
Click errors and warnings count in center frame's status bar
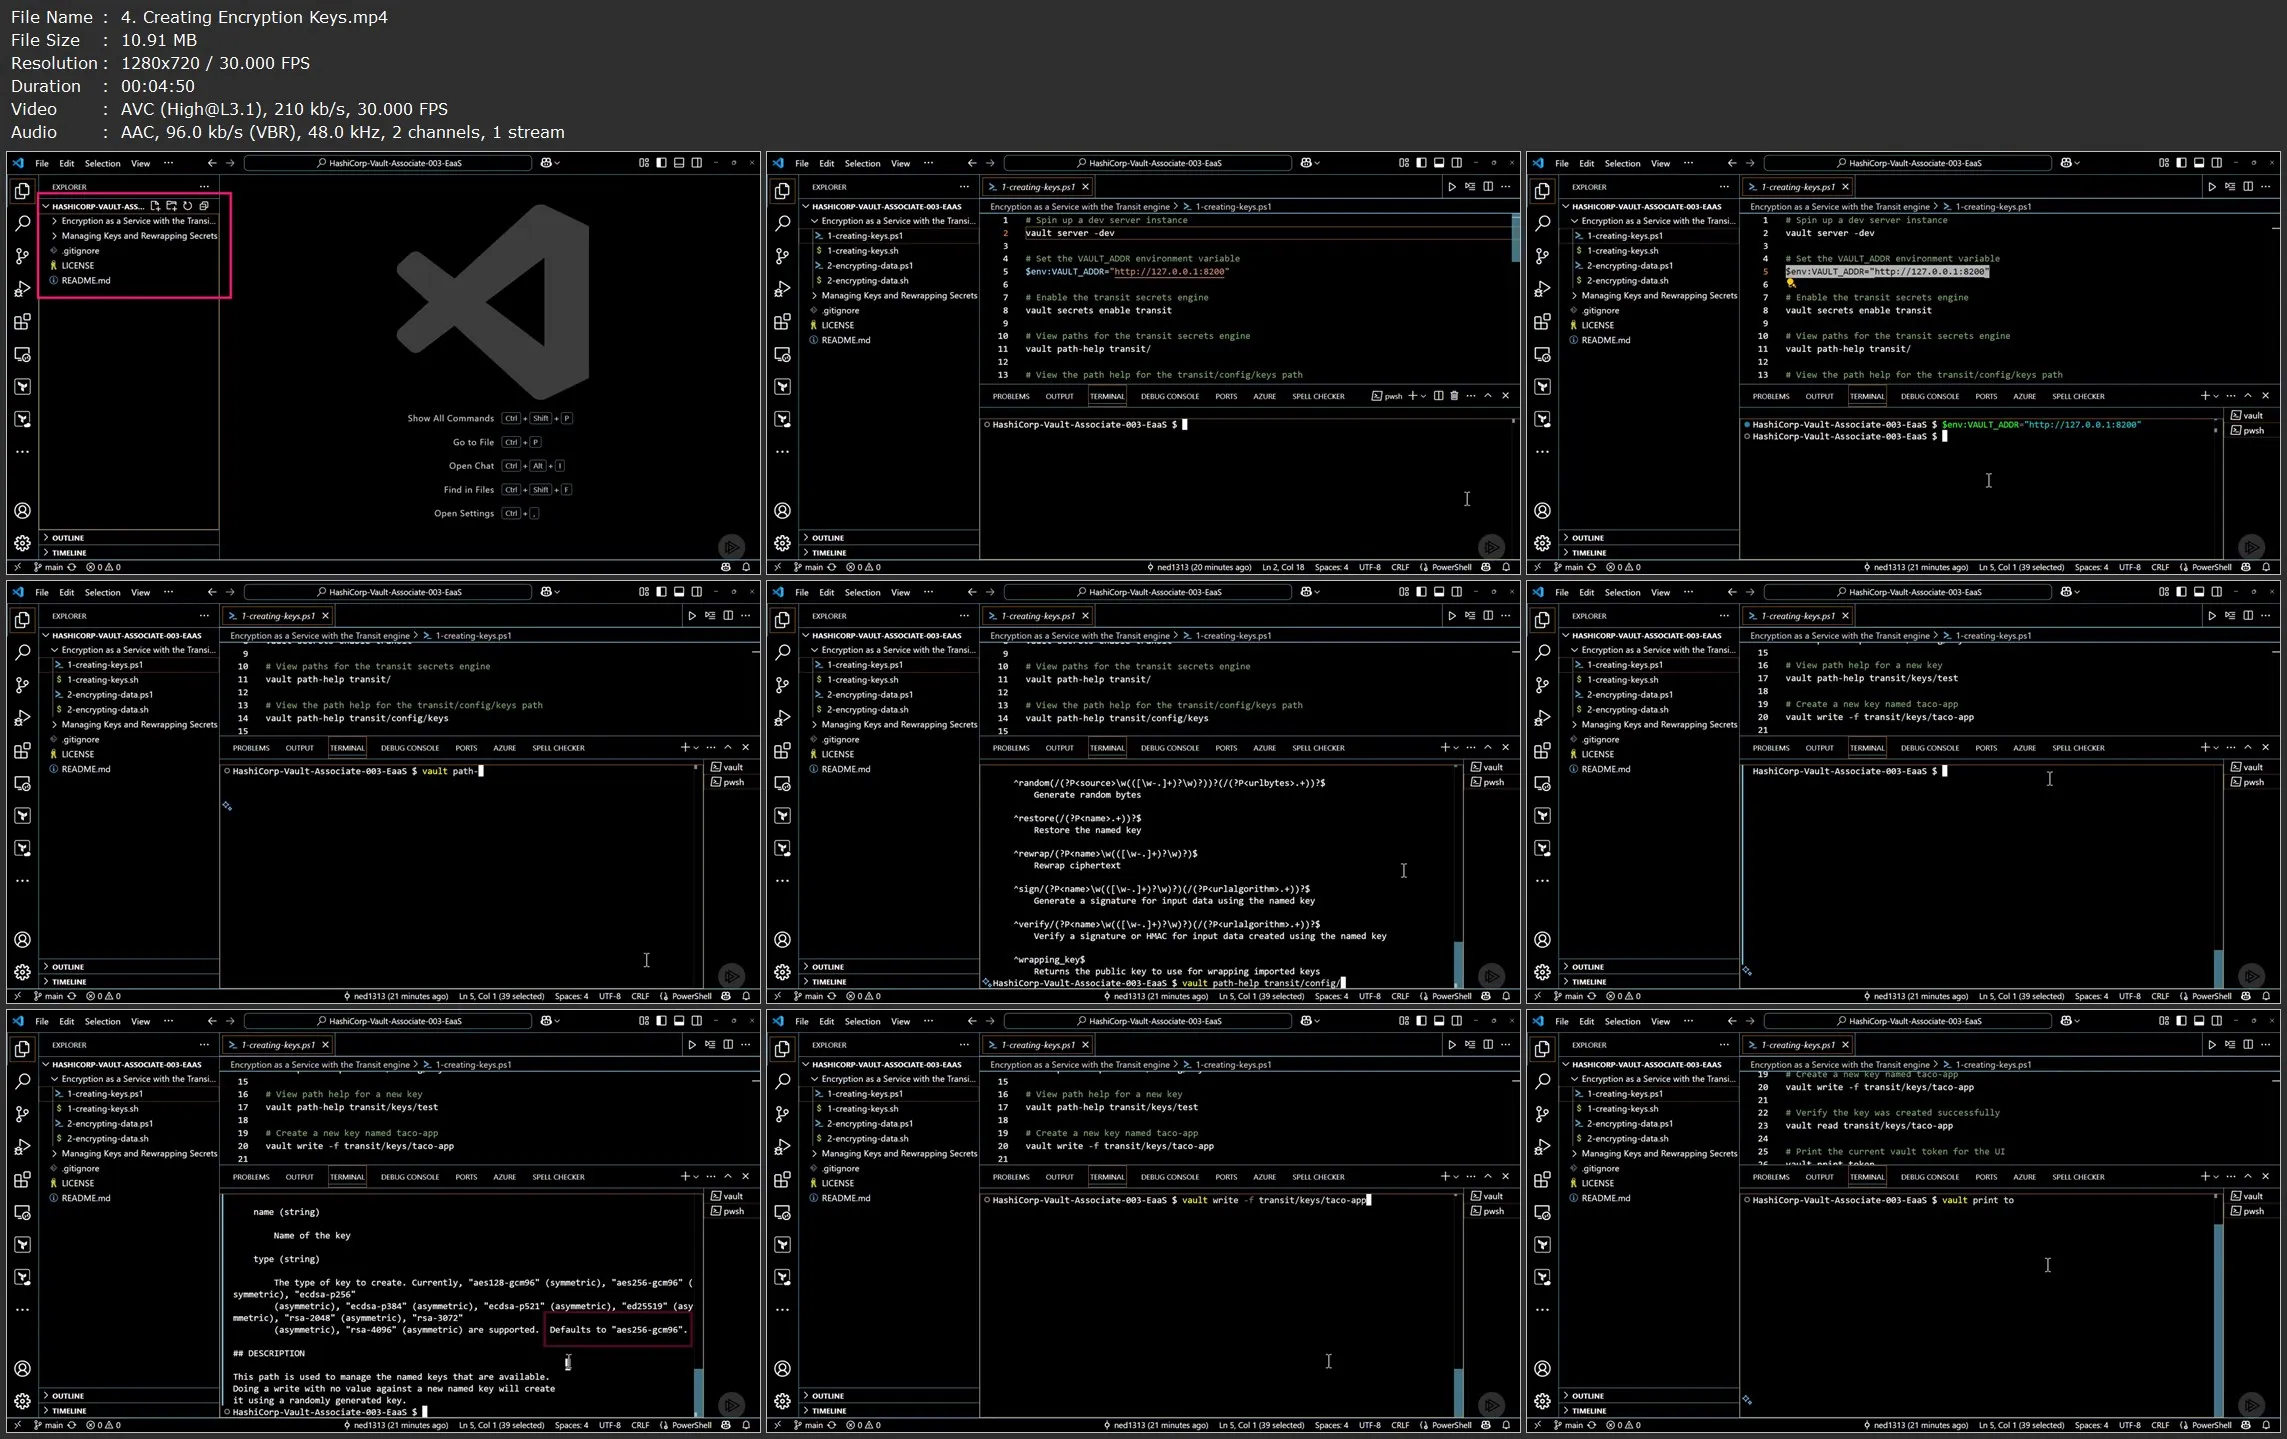864,996
